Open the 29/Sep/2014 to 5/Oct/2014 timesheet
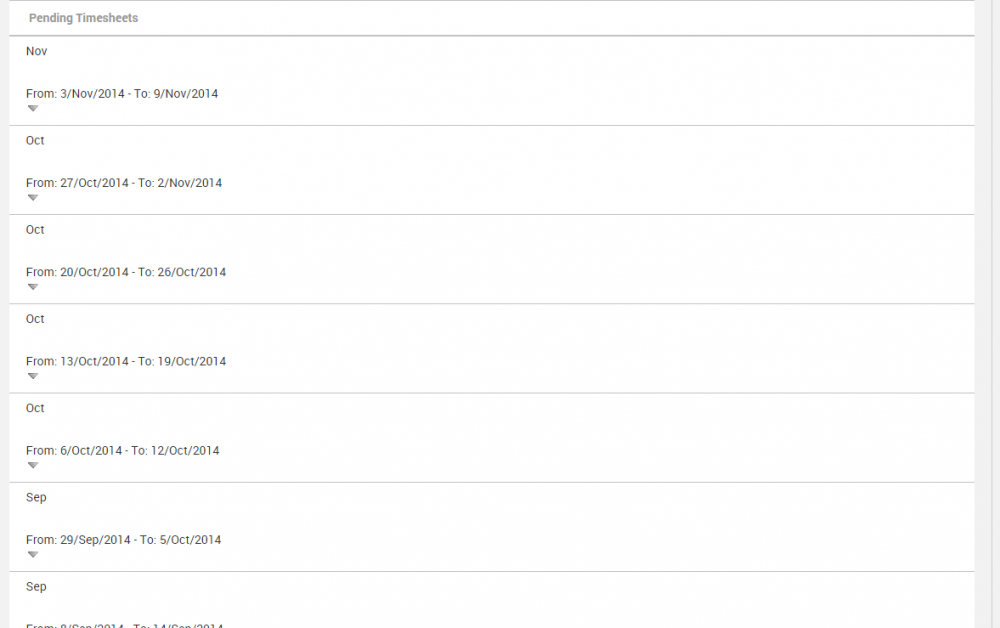This screenshot has height=628, width=1000. point(124,540)
